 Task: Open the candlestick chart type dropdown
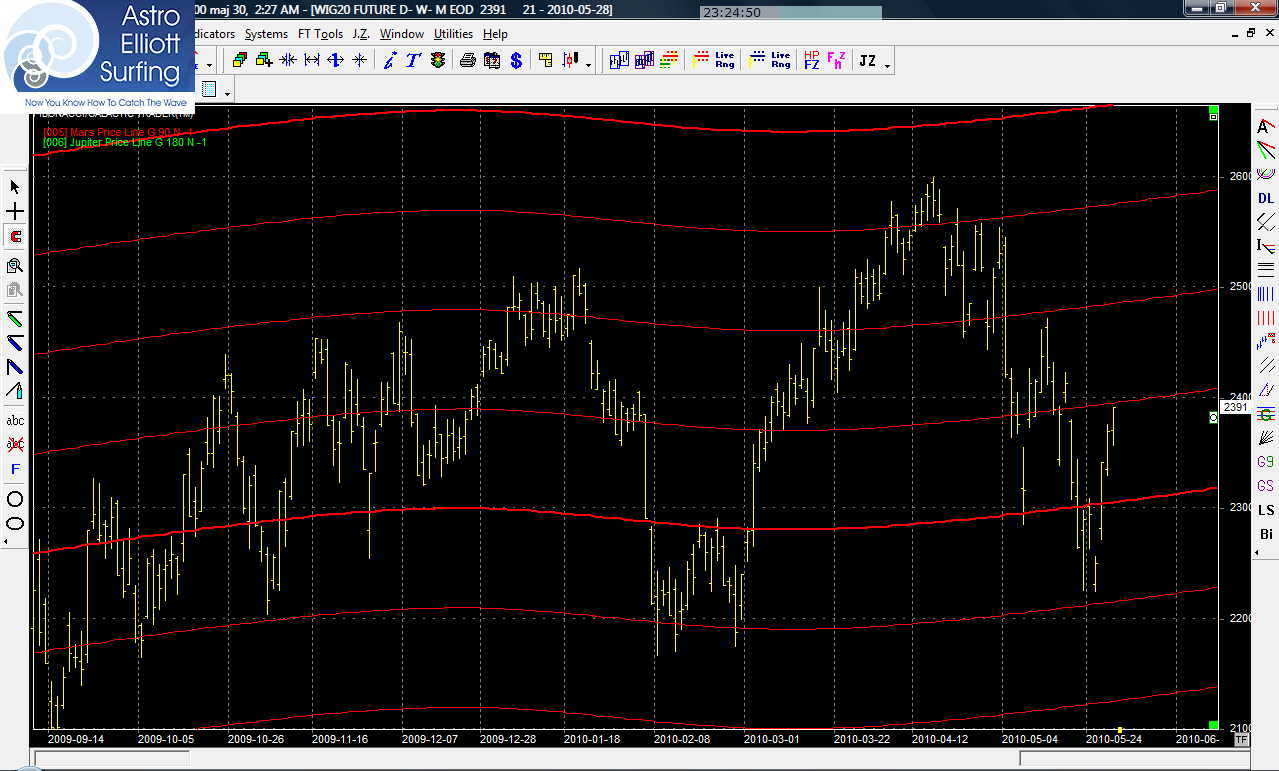[x=588, y=65]
